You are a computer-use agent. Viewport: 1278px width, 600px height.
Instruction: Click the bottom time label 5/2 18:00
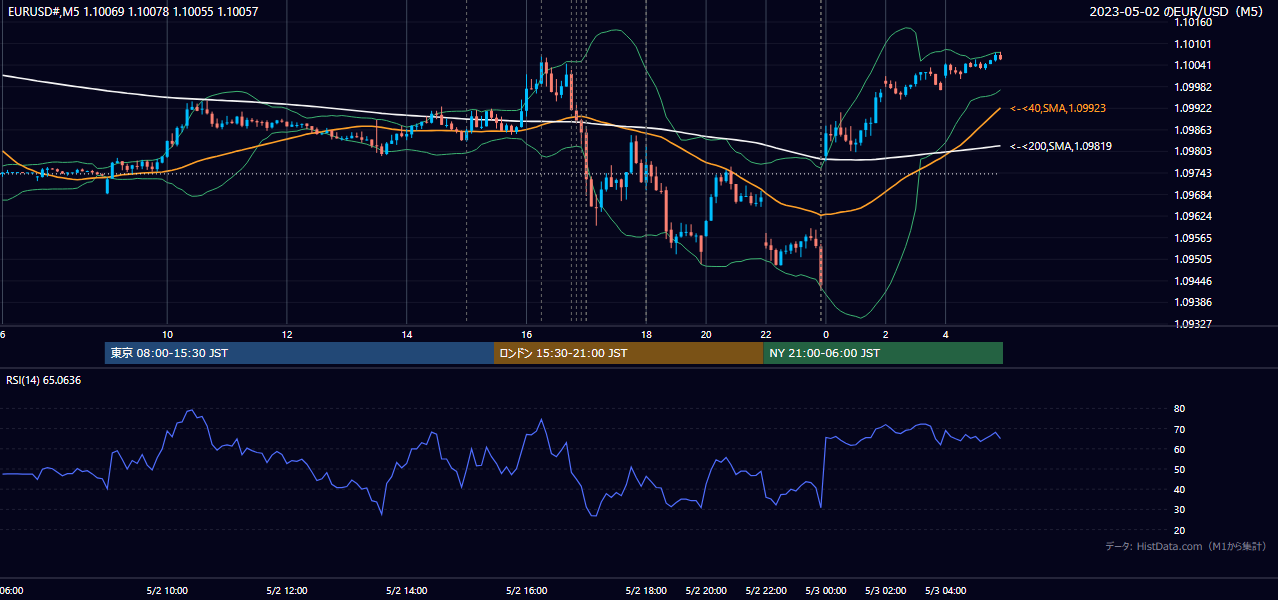coord(646,591)
